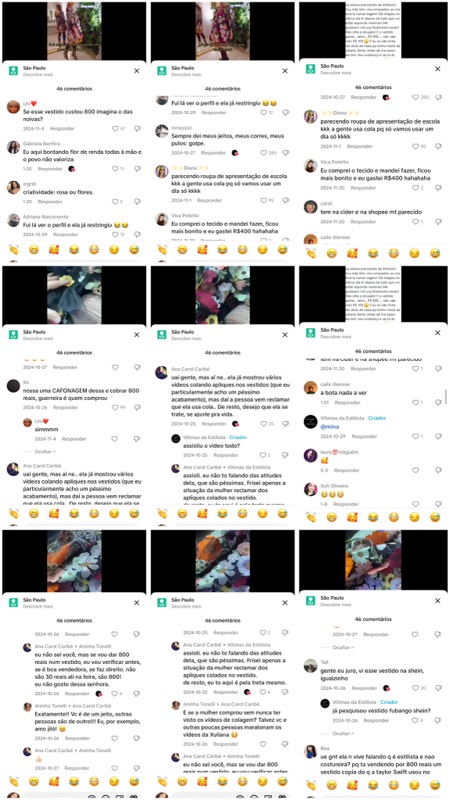This screenshot has width=450, height=800.
Task: Toggle like on Kk's comment with 99 likes
Action: click(115, 408)
